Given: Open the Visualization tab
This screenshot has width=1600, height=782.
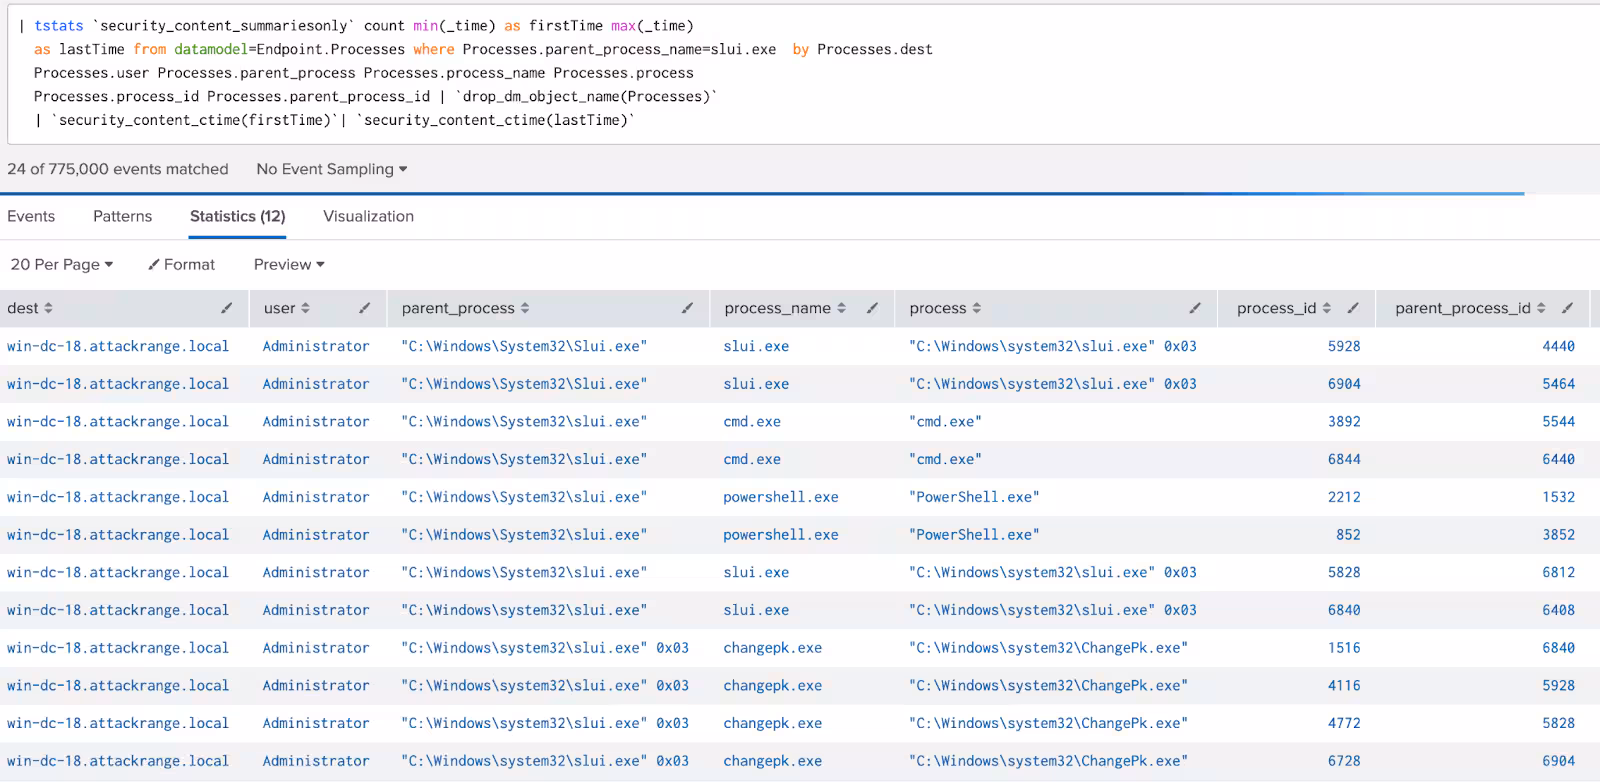Looking at the screenshot, I should pos(368,216).
